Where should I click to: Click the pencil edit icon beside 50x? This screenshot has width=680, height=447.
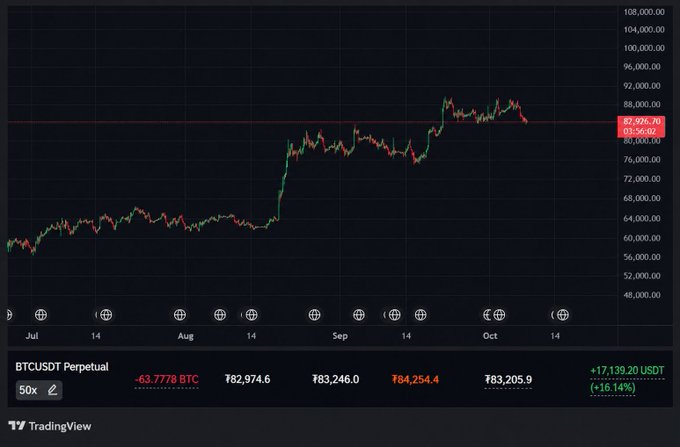(x=52, y=390)
